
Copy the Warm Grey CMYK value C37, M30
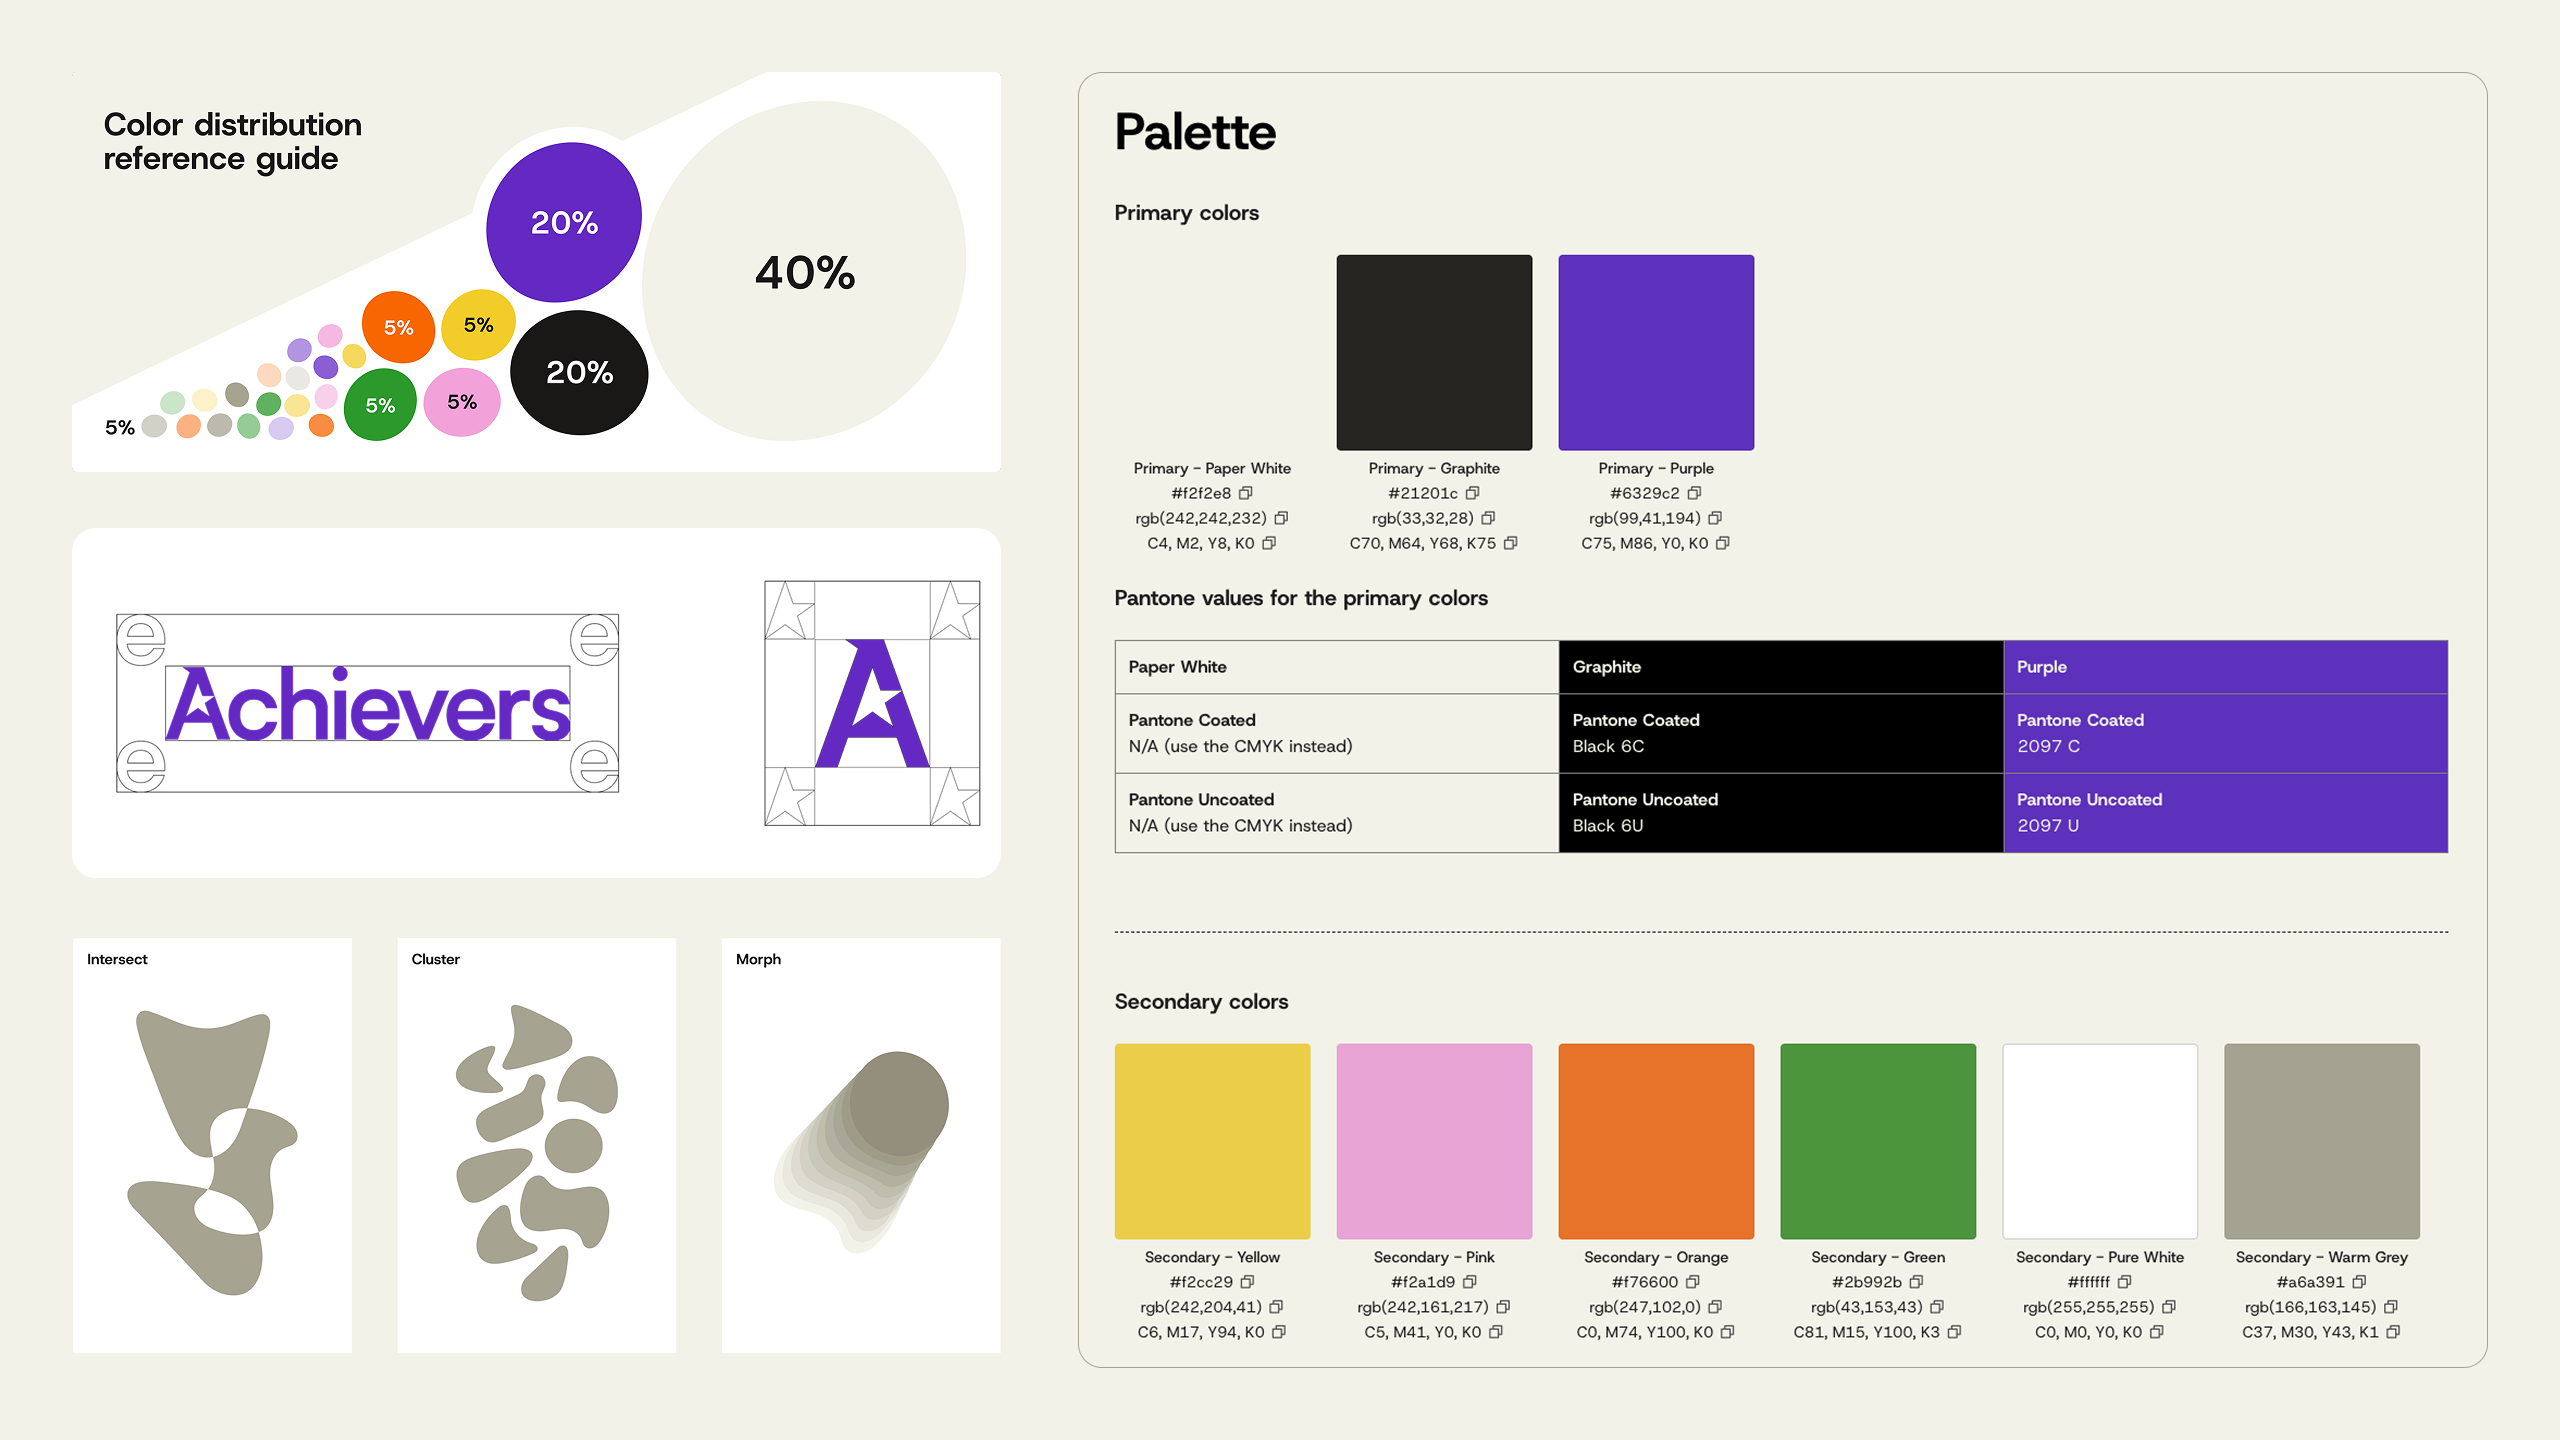(2393, 1332)
